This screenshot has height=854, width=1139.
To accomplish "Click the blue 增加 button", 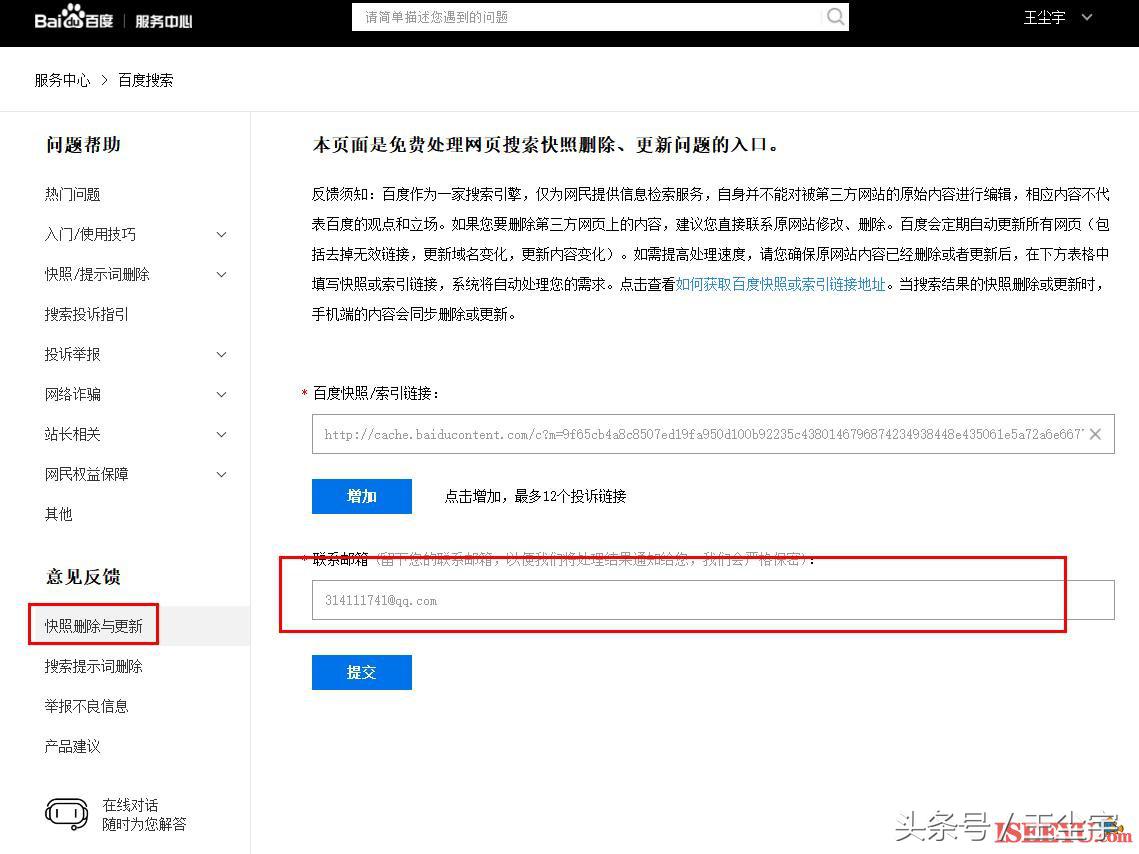I will click(x=362, y=496).
